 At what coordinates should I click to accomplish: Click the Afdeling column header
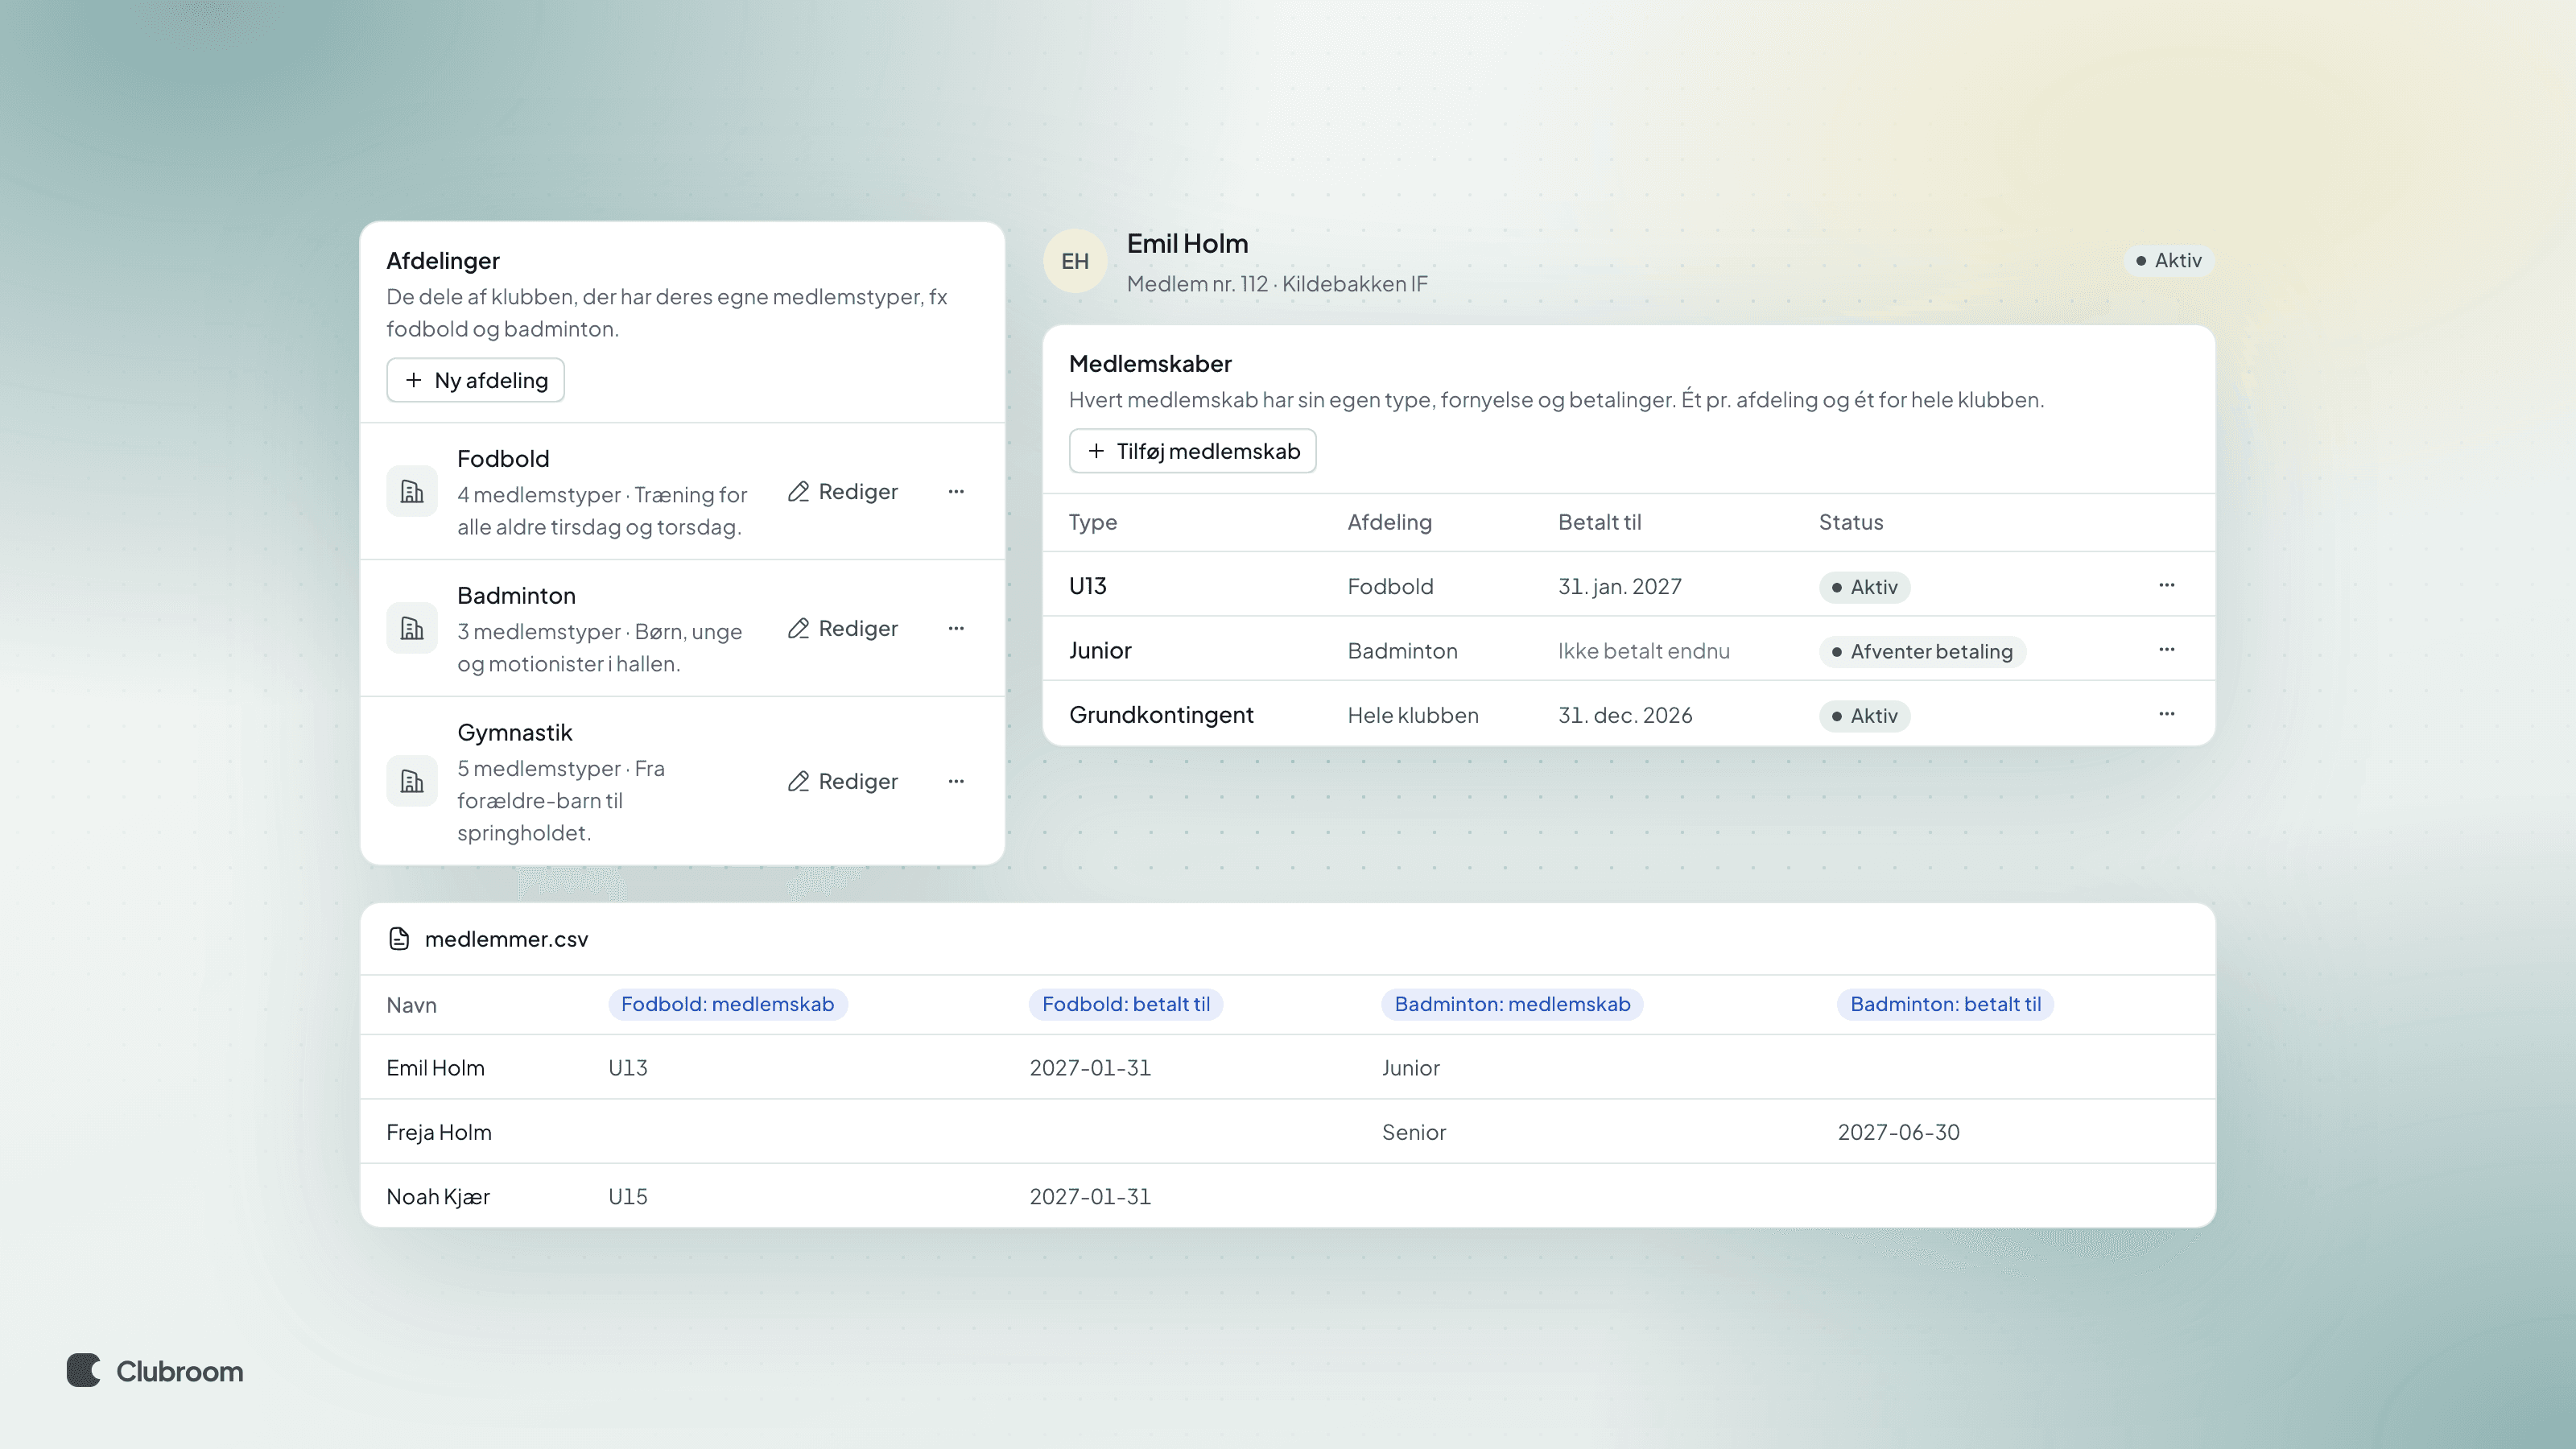pyautogui.click(x=1389, y=522)
